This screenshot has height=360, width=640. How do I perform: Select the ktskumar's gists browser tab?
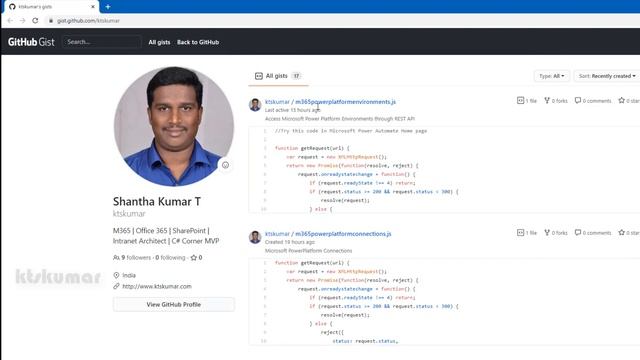point(51,7)
